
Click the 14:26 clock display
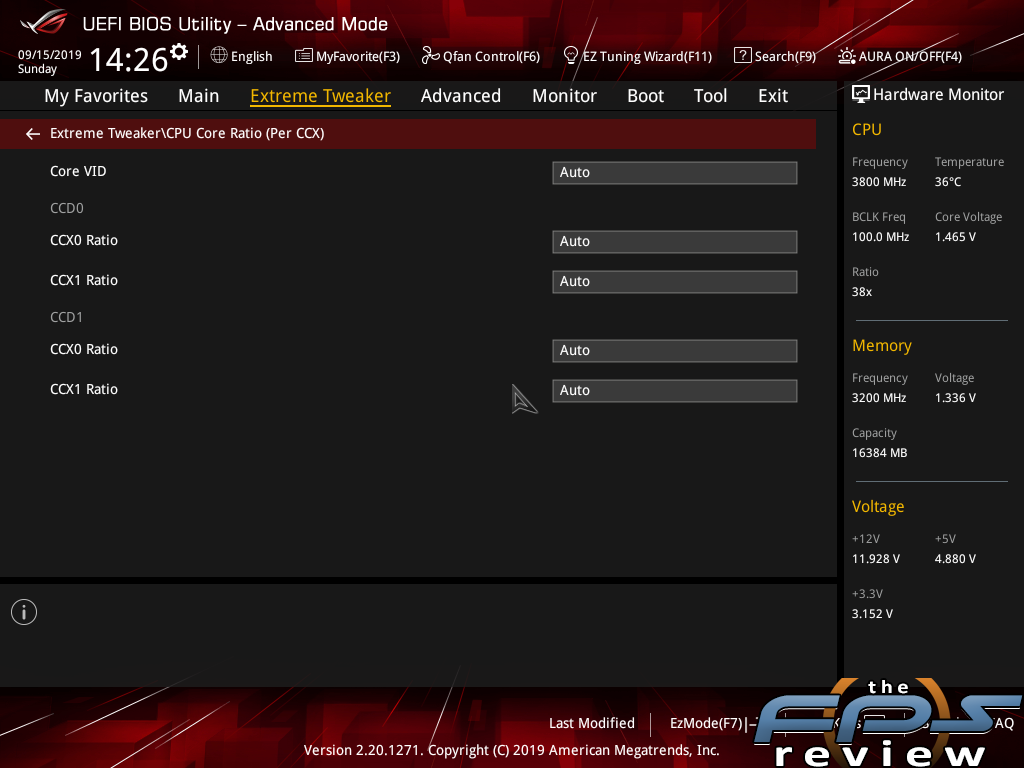tap(129, 59)
